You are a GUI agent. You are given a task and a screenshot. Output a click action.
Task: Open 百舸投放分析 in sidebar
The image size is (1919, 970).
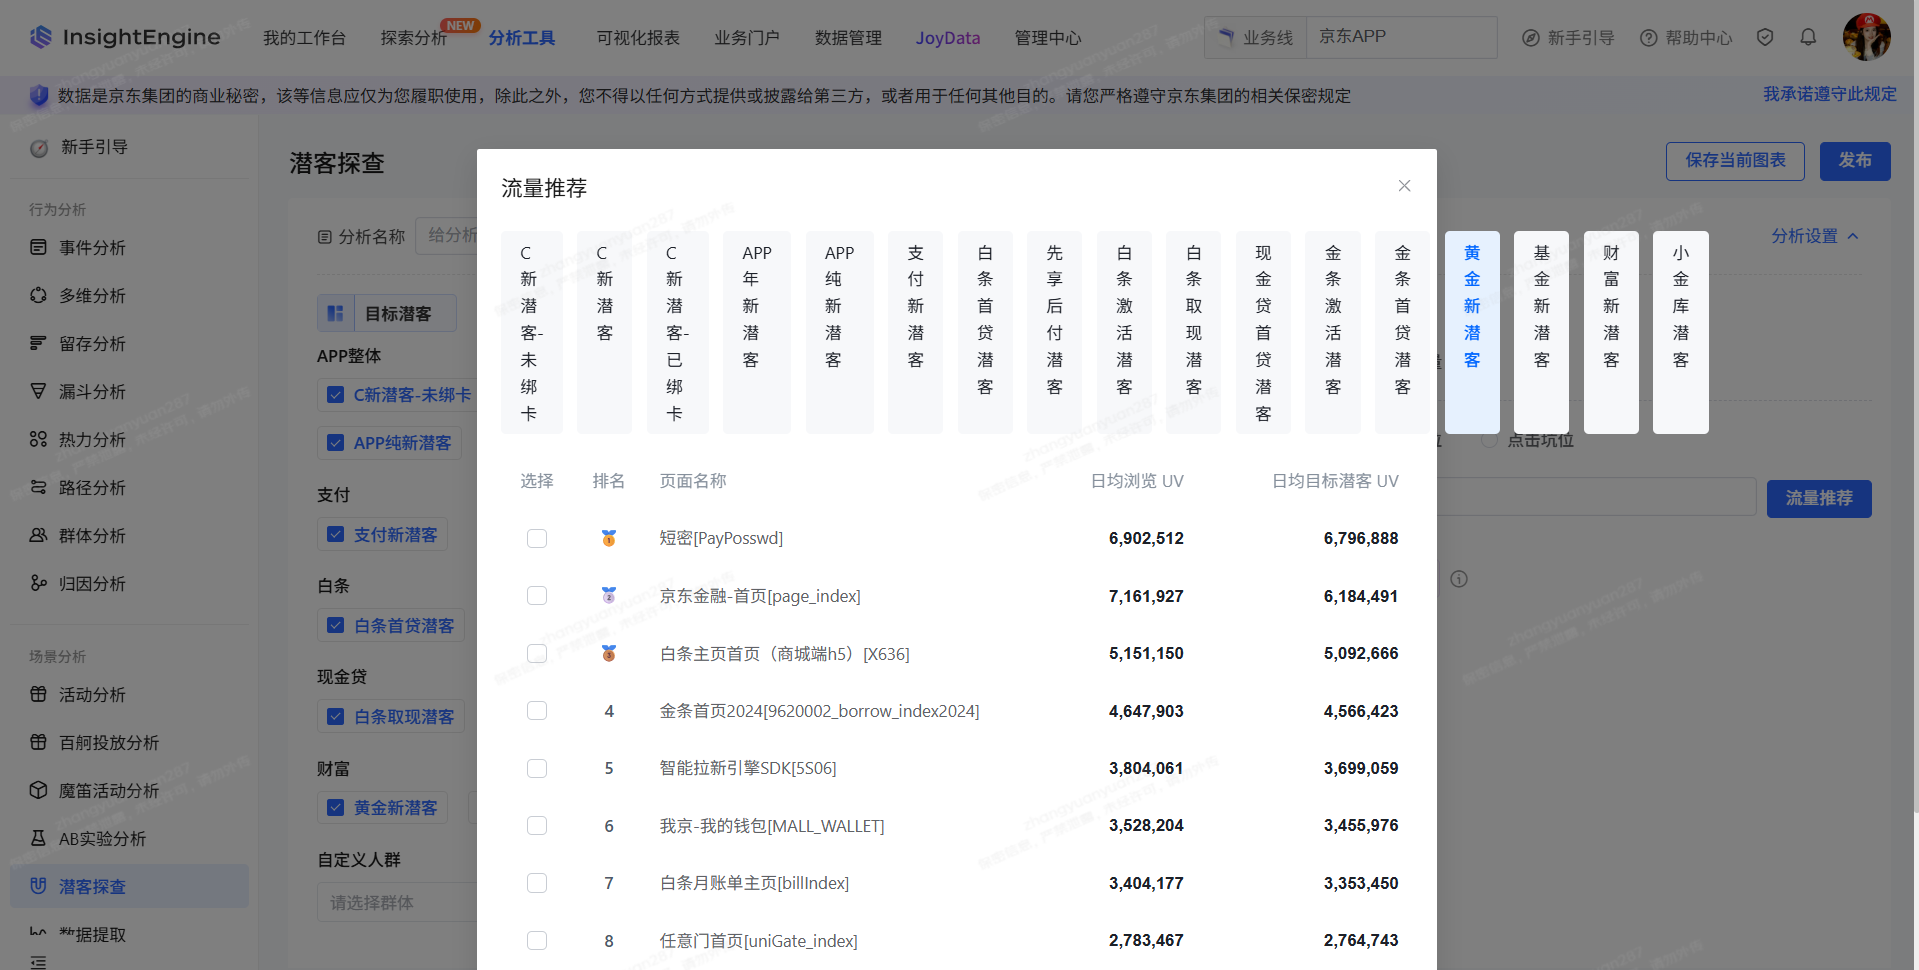(x=108, y=742)
